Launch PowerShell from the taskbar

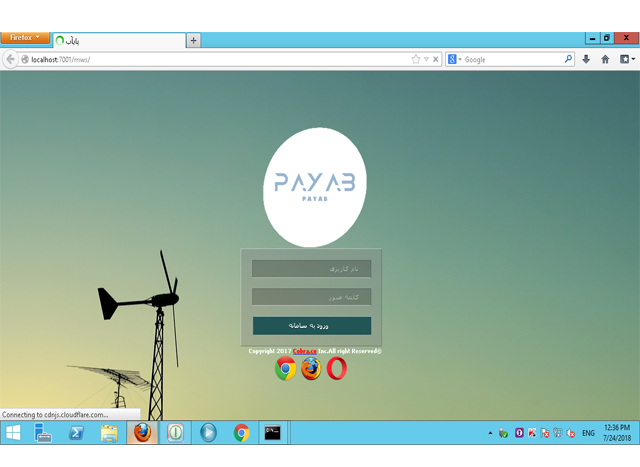pos(76,433)
